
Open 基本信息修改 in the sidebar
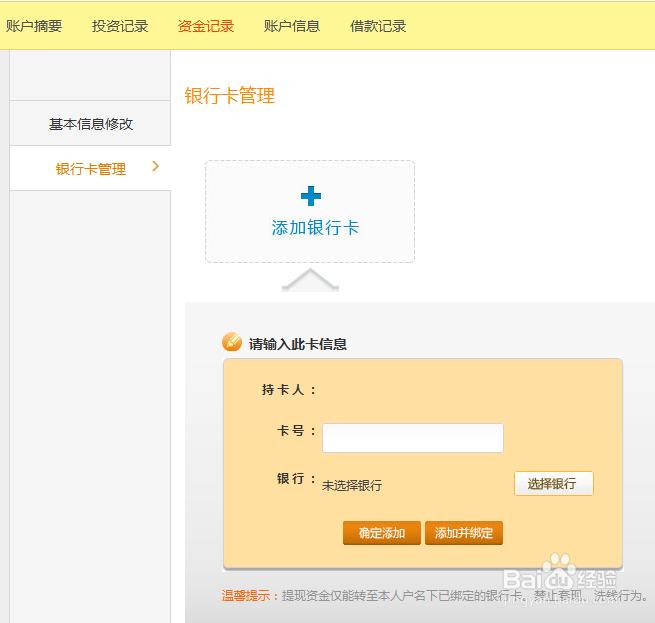(x=91, y=124)
